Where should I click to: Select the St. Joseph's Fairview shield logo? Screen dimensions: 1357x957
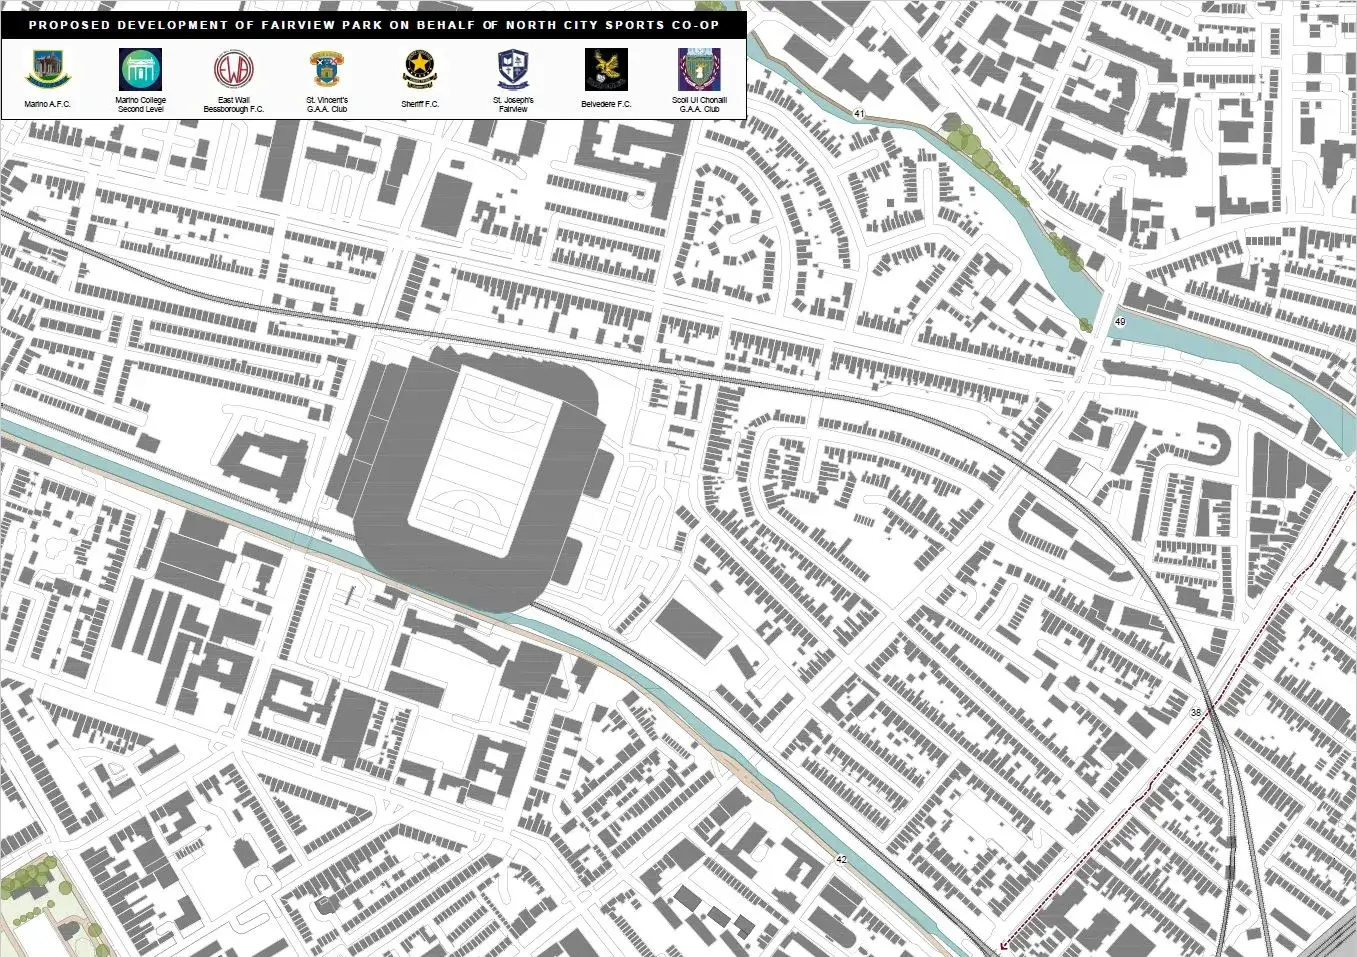pyautogui.click(x=513, y=70)
